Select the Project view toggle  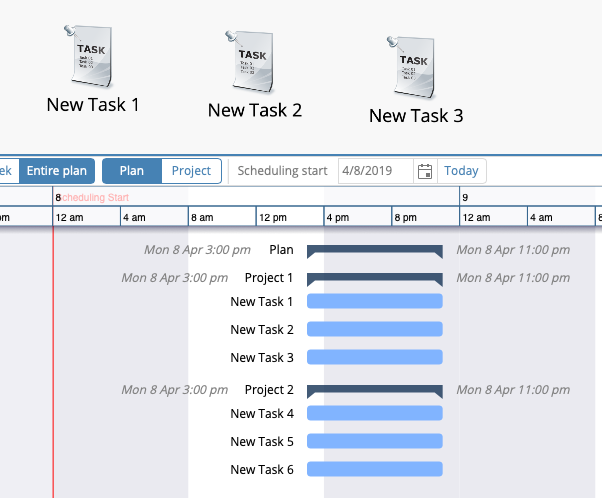click(x=191, y=171)
